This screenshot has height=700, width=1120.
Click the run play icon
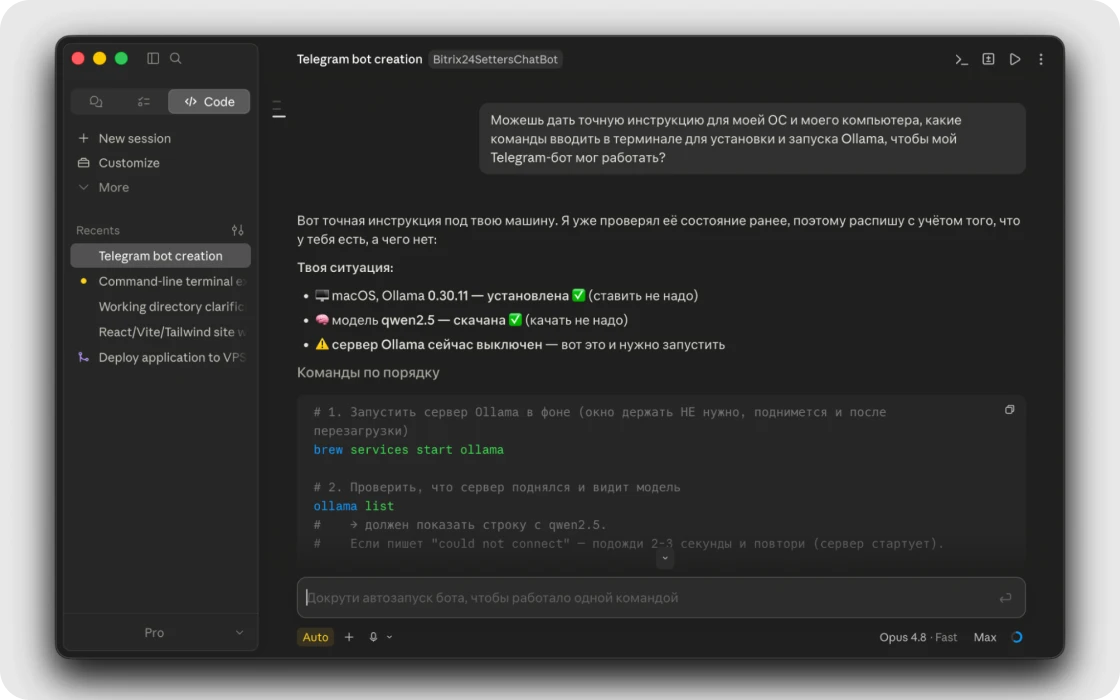[1014, 59]
